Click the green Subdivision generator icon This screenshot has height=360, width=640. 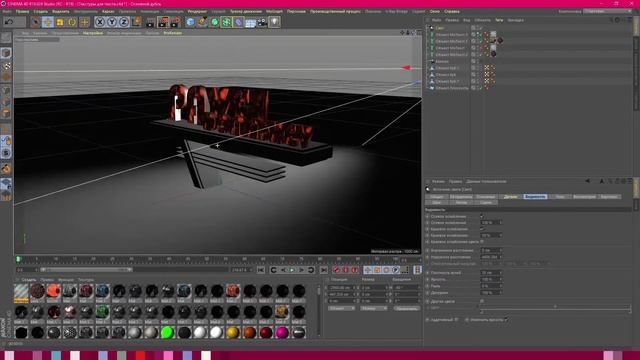[x=214, y=22]
